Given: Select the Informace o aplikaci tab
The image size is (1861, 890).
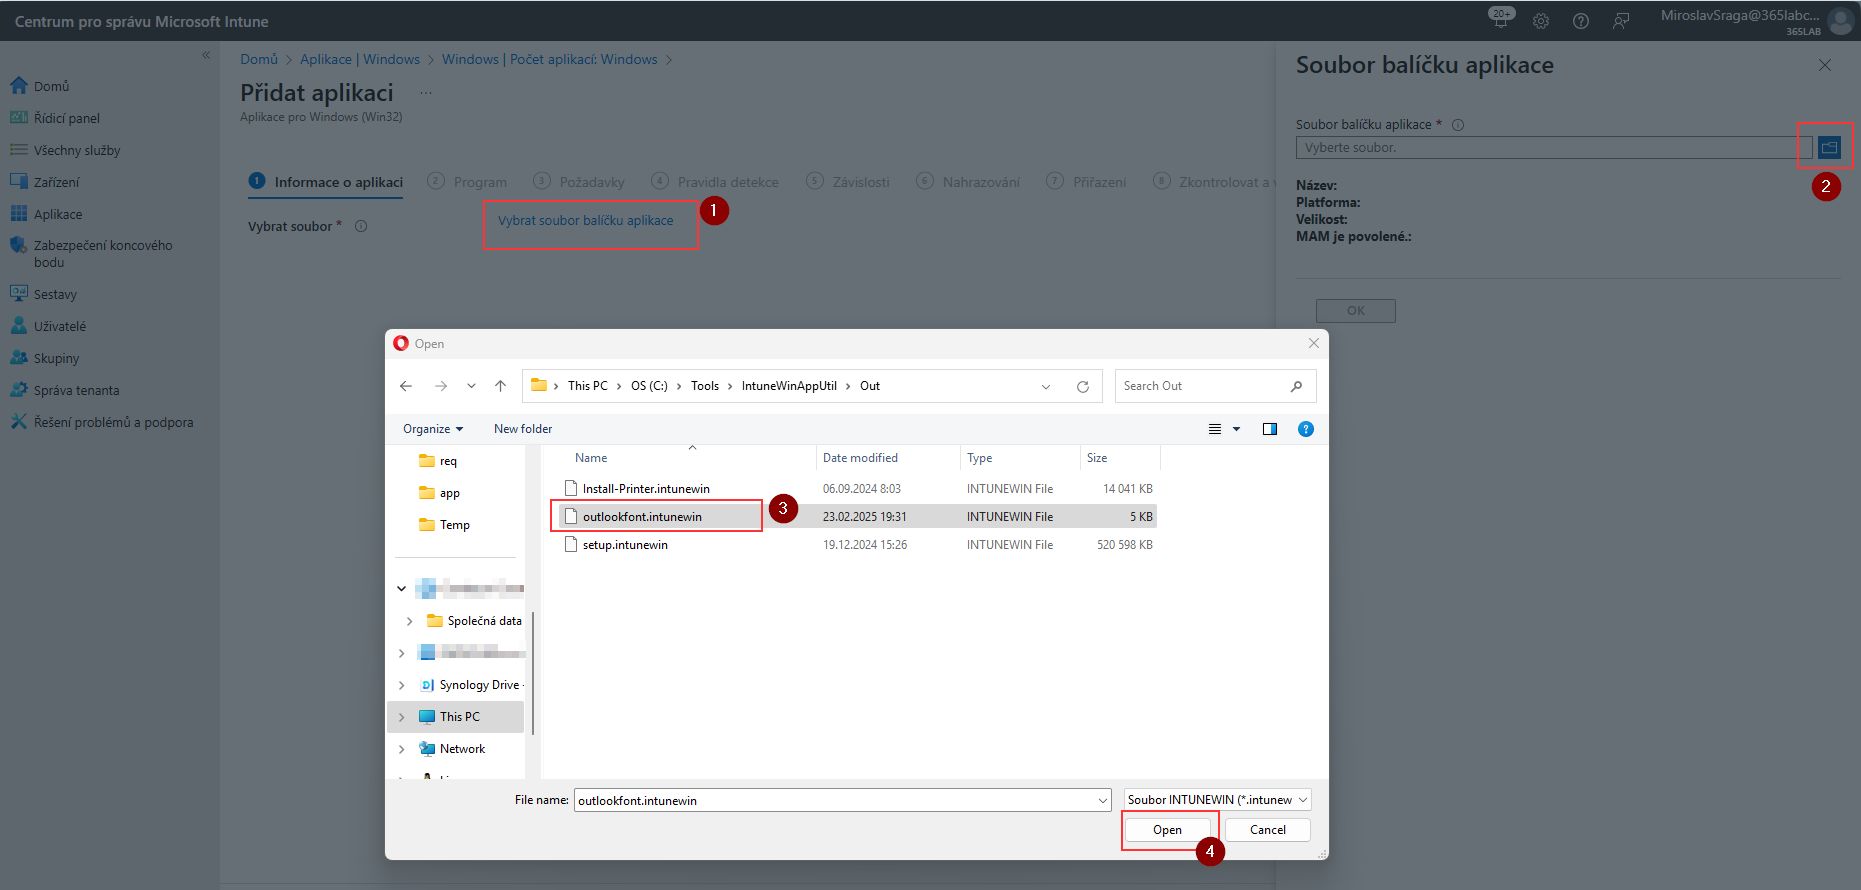Looking at the screenshot, I should [326, 182].
